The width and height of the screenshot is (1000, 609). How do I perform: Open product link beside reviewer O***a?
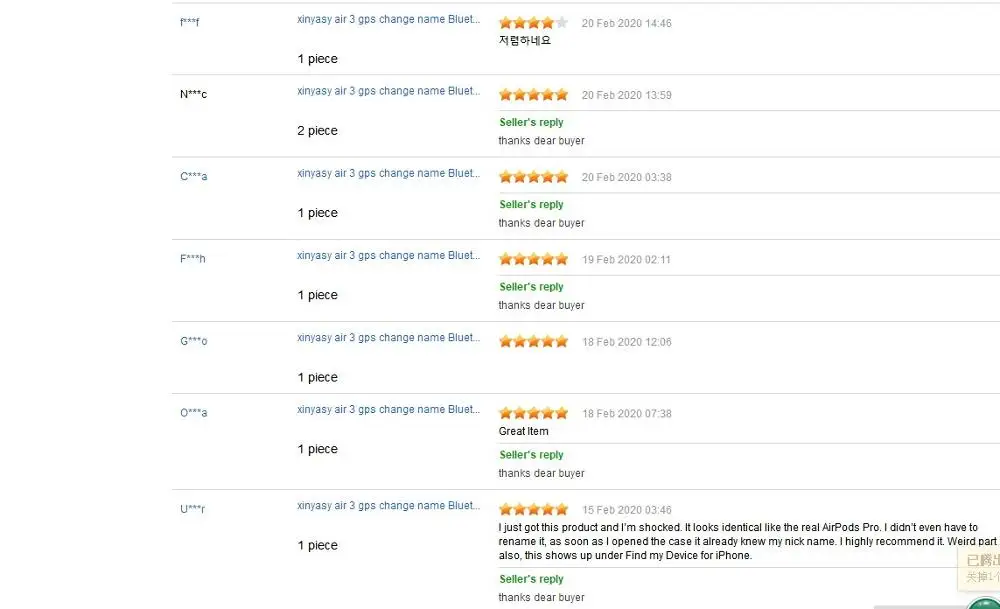388,410
